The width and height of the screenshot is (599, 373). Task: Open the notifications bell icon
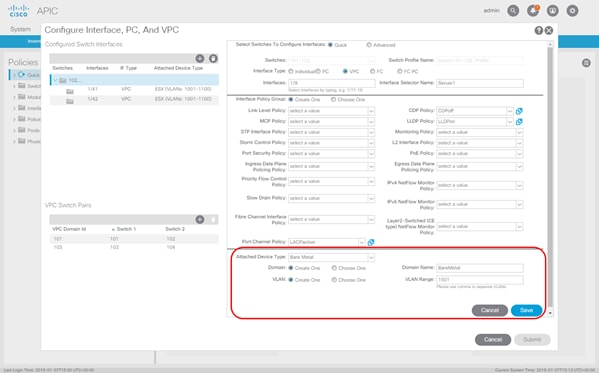click(533, 11)
